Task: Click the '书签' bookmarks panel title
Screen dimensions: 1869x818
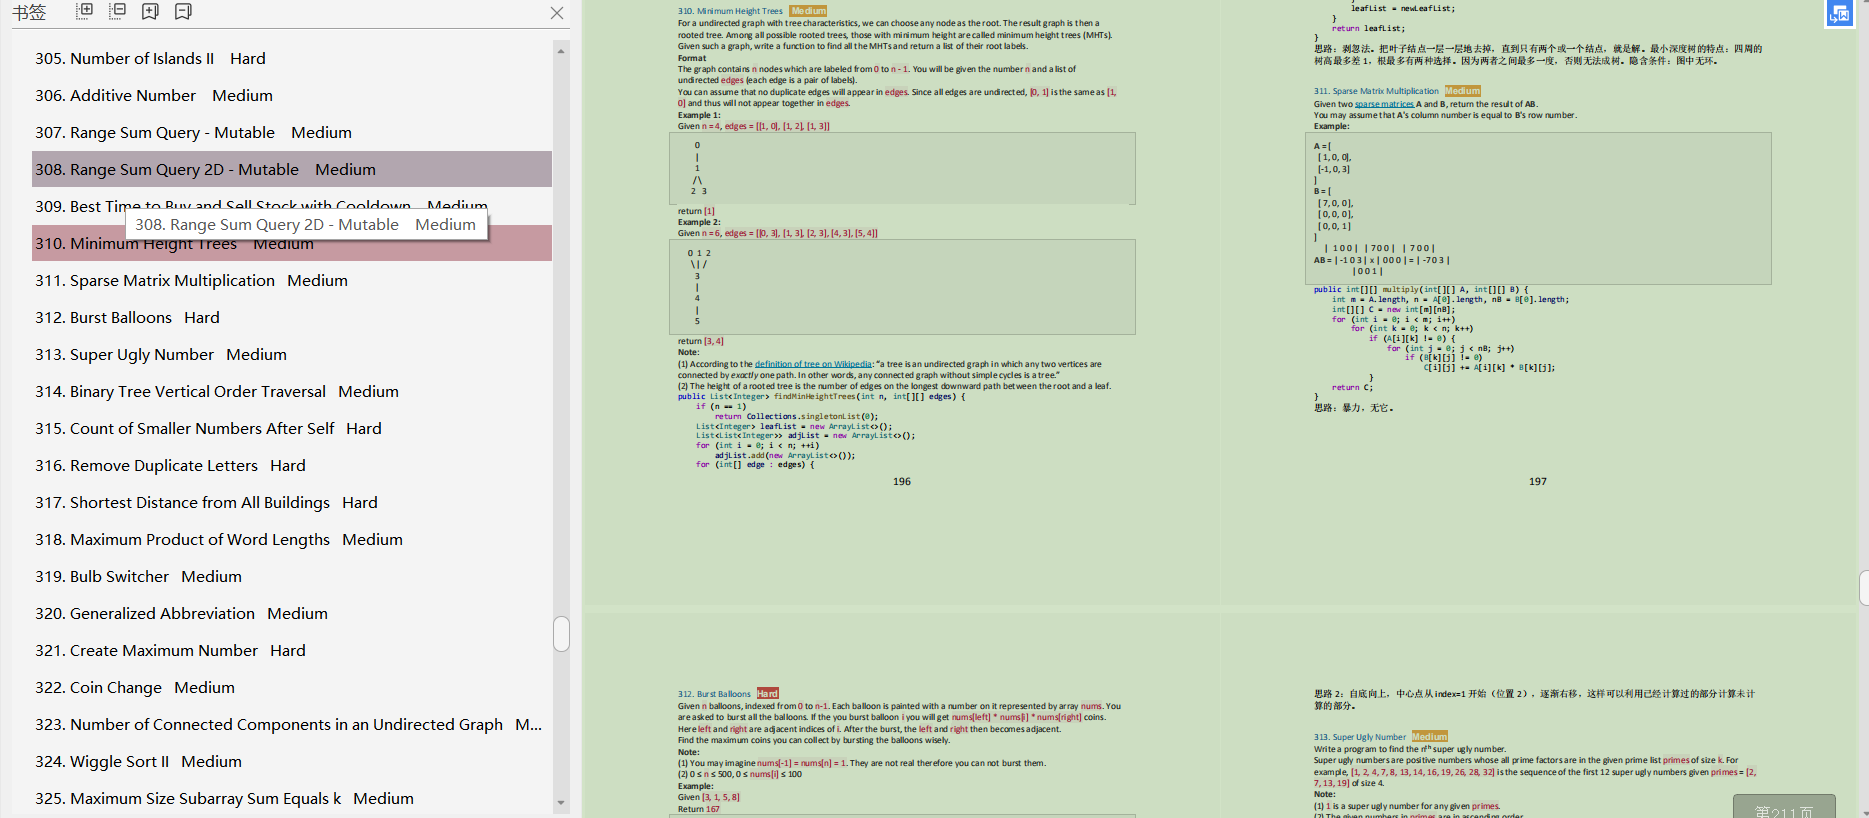Action: coord(29,12)
